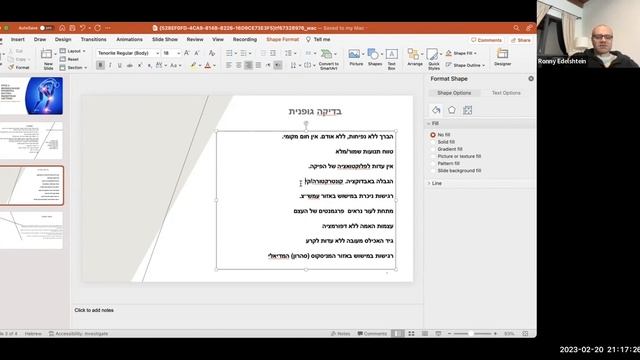Click the Increase Font Size icon
Image resolution: width=640 pixels, height=360 pixels.
click(187, 53)
